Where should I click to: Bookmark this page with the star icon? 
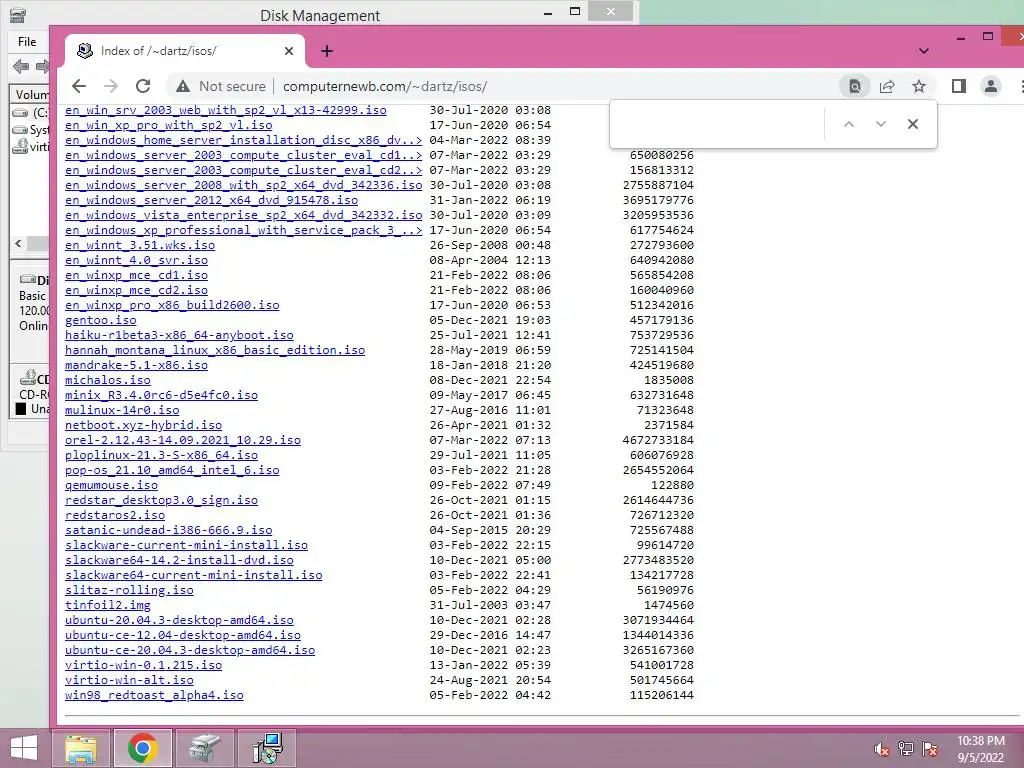919,86
